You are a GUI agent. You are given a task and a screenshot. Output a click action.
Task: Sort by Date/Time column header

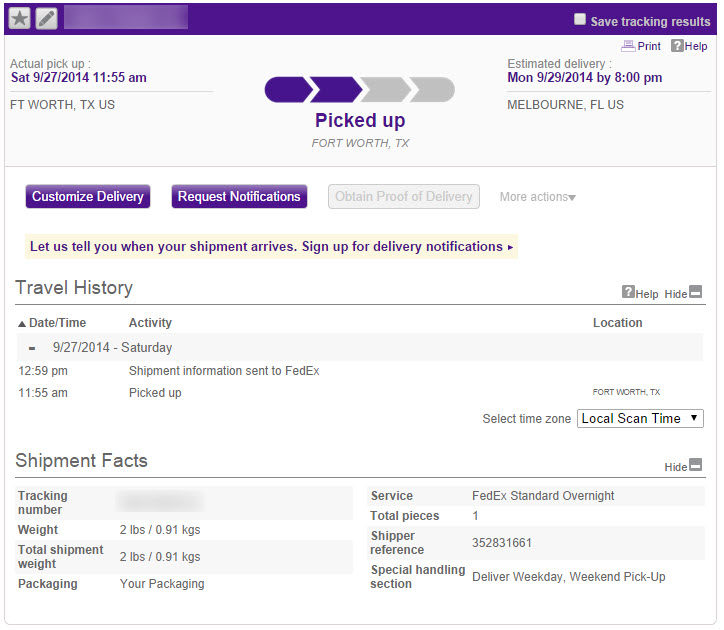[x=52, y=323]
